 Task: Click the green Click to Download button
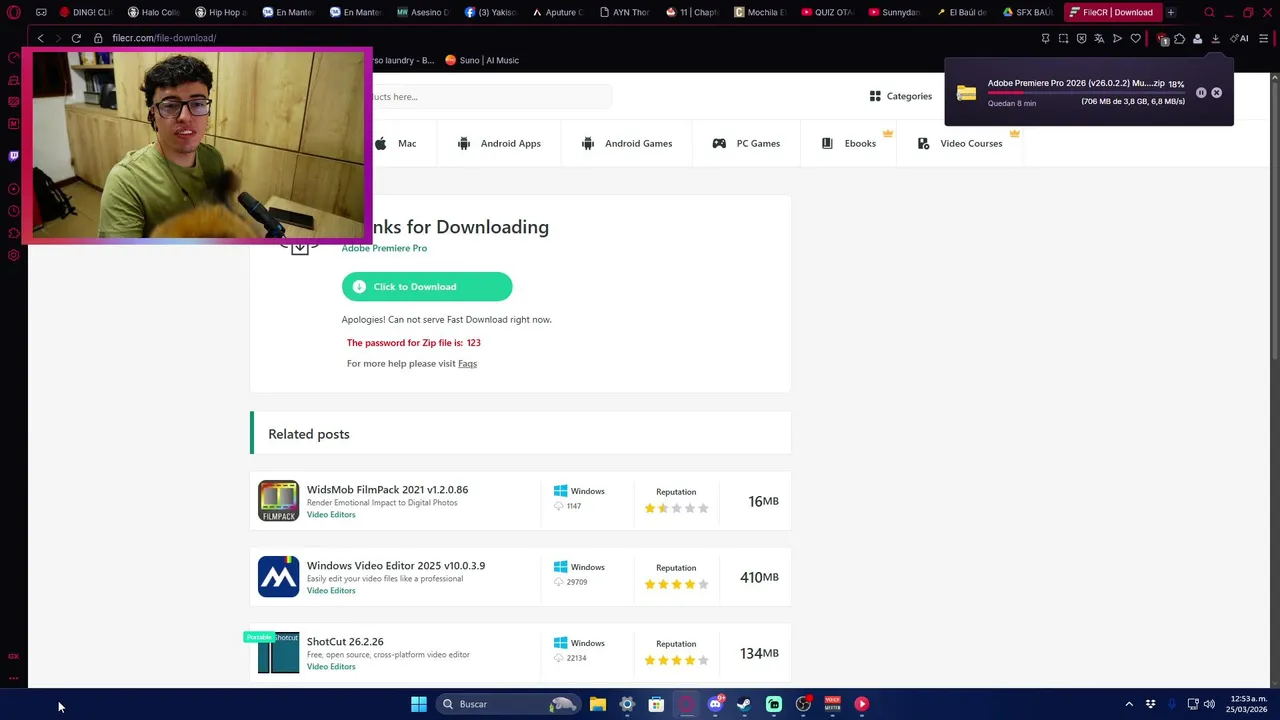tap(427, 287)
